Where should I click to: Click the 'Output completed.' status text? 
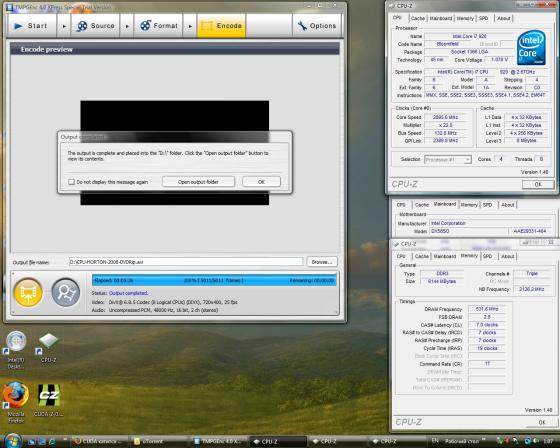tap(128, 293)
